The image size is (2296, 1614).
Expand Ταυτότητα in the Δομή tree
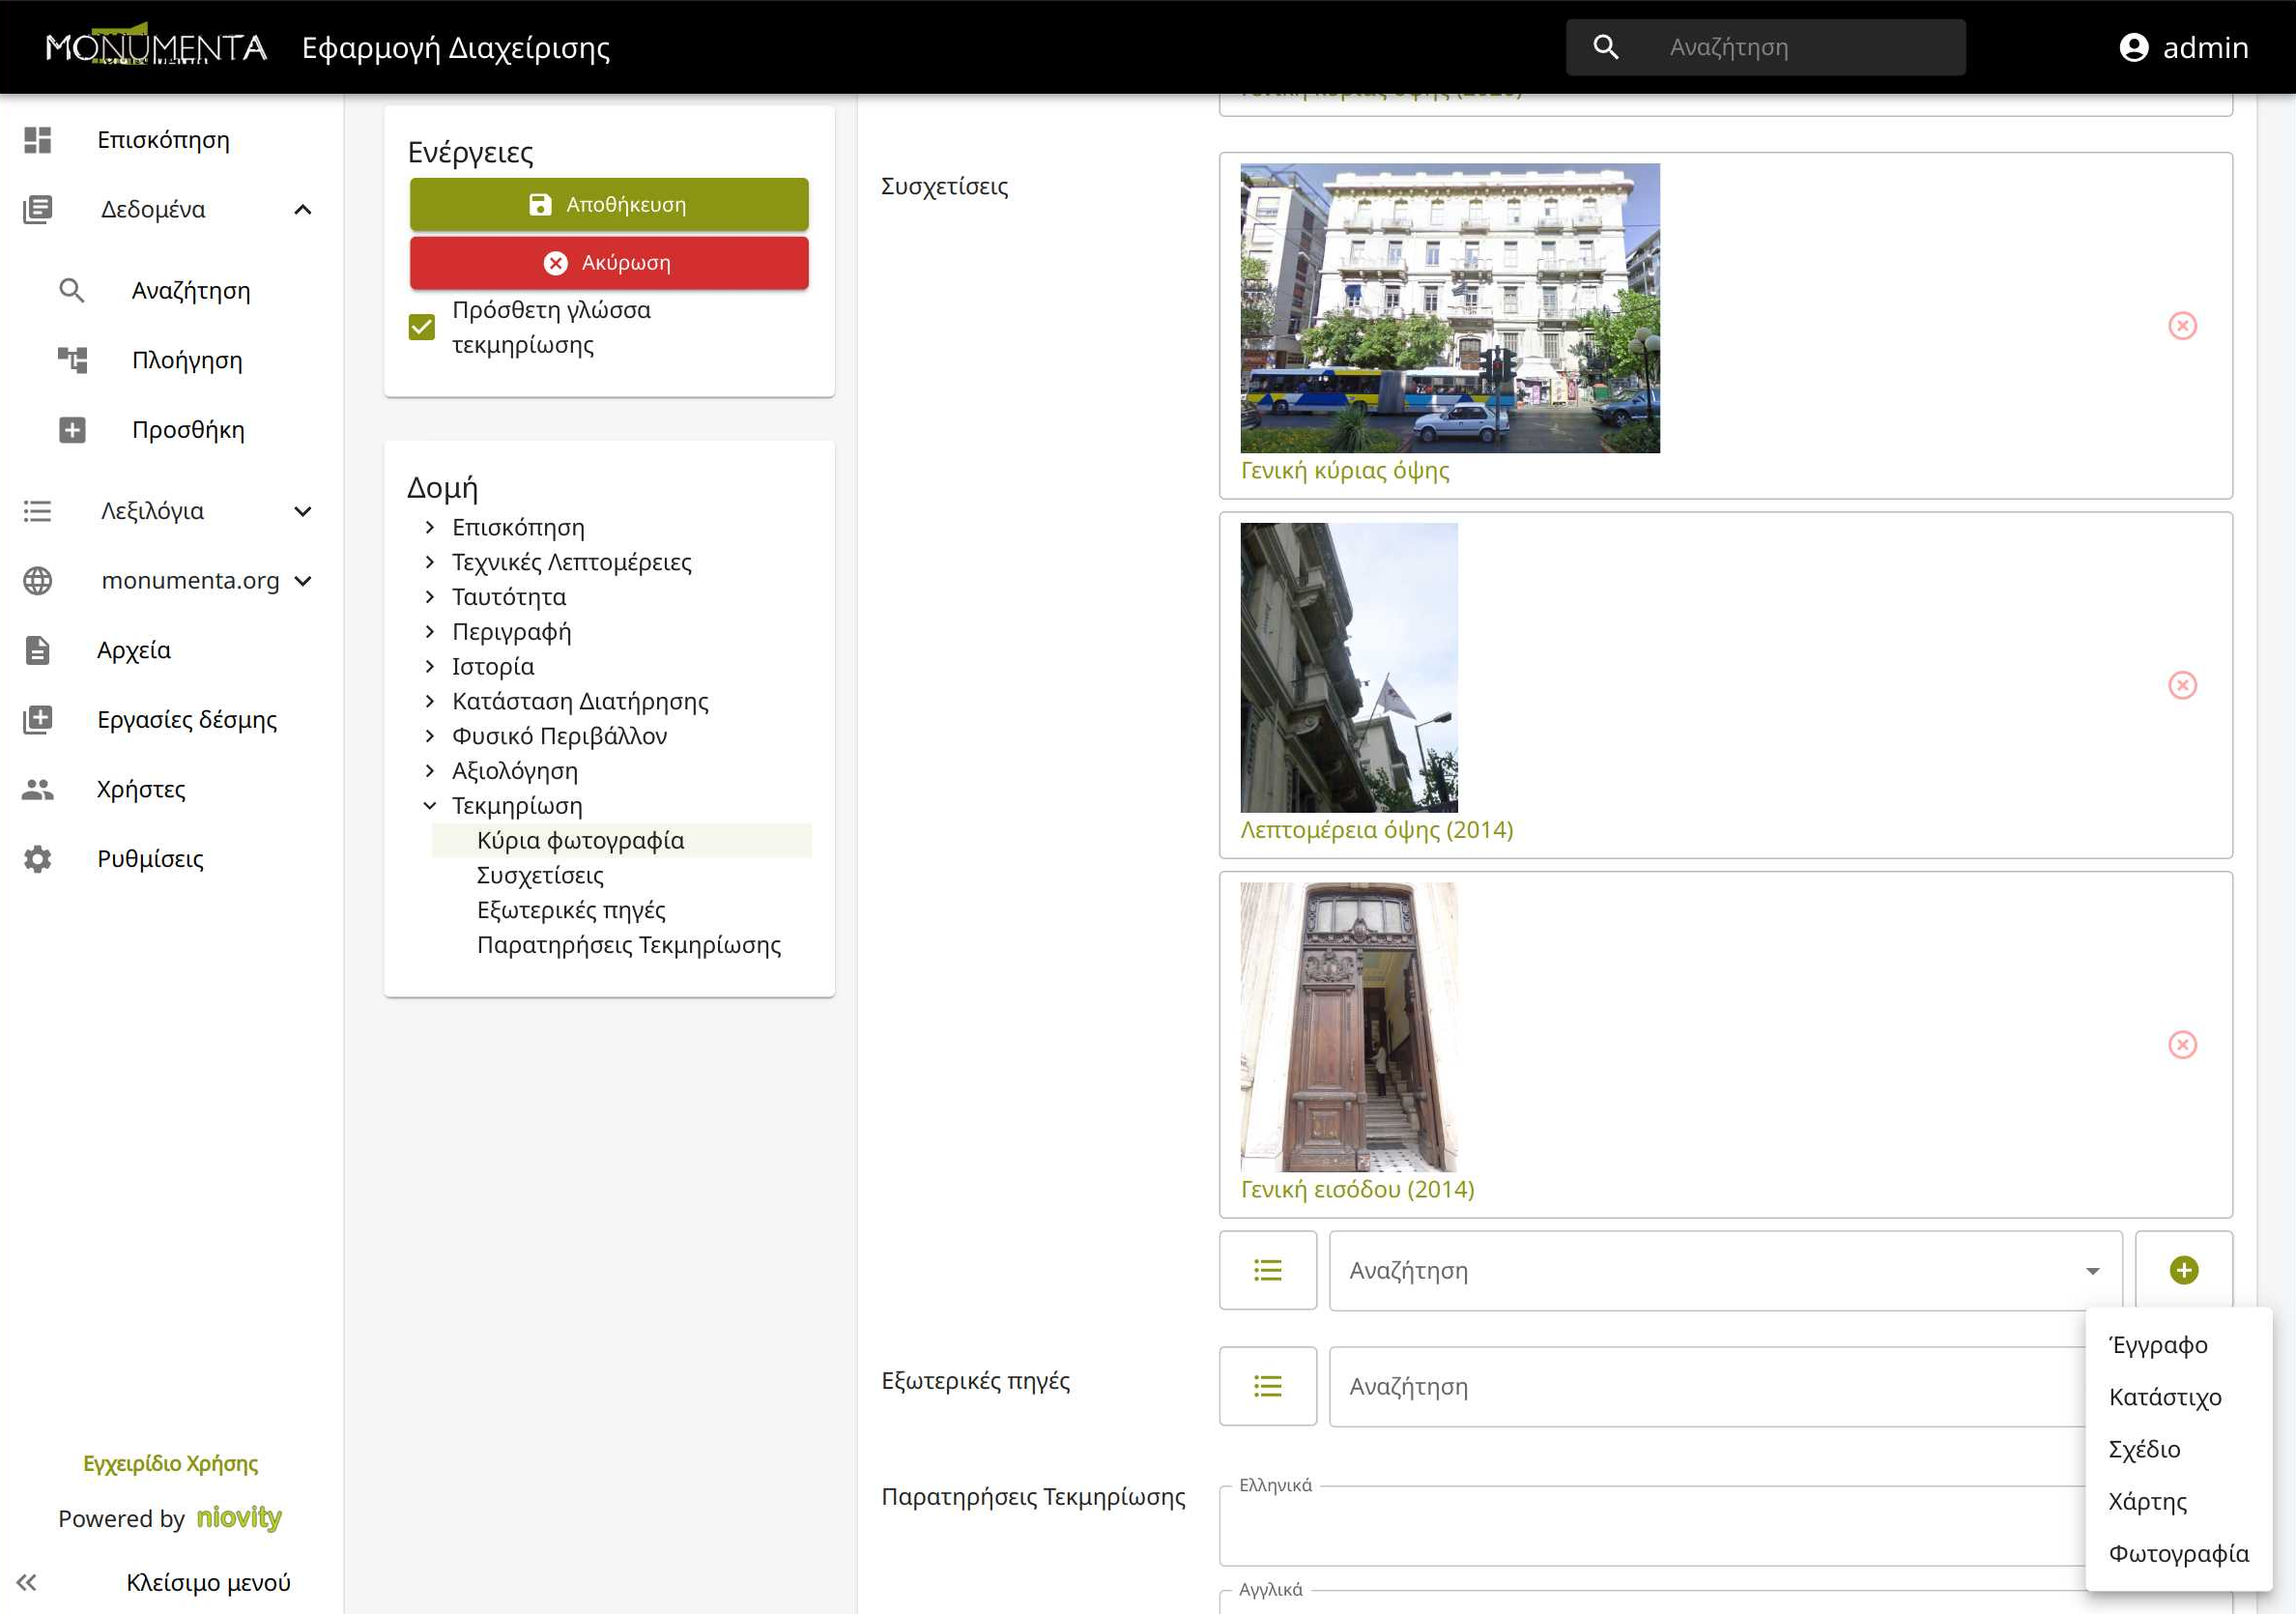tap(430, 597)
